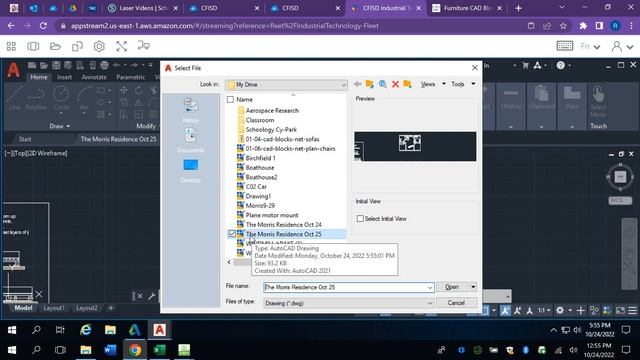The width and height of the screenshot is (640, 360).
Task: Expand the File name combo box arrow
Action: pos(430,287)
